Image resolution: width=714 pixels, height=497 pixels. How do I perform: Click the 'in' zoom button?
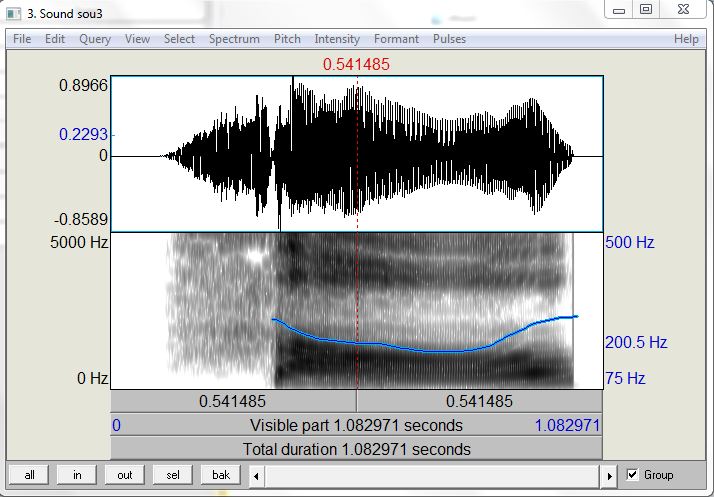(77, 475)
